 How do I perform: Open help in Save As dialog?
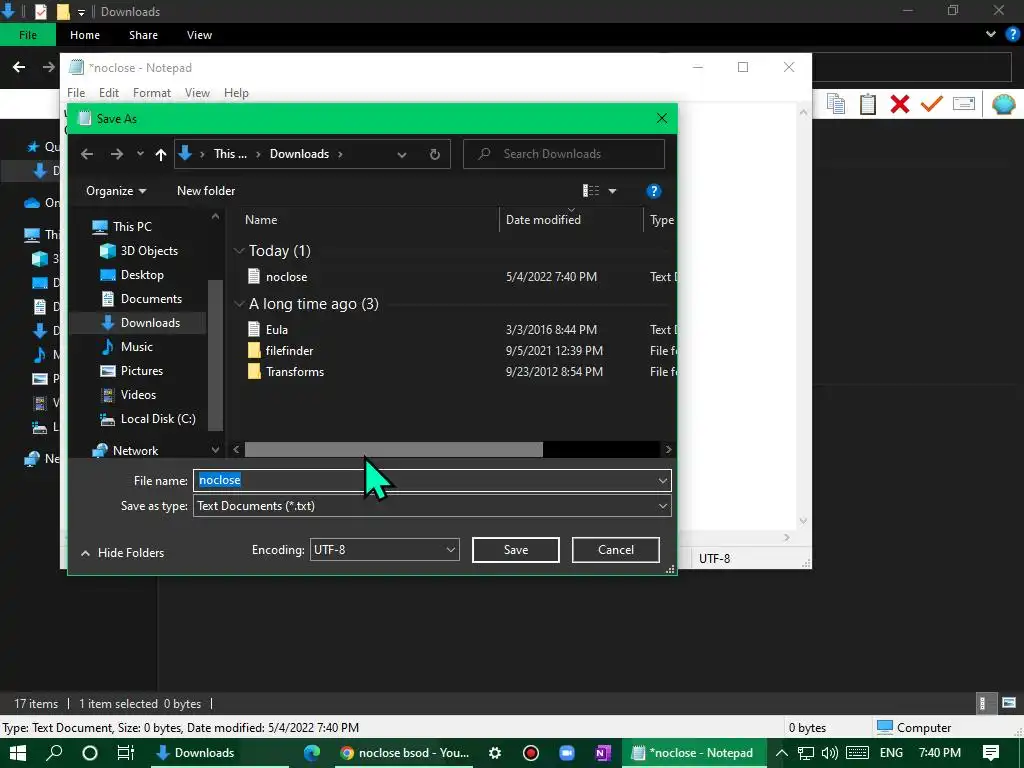653,191
